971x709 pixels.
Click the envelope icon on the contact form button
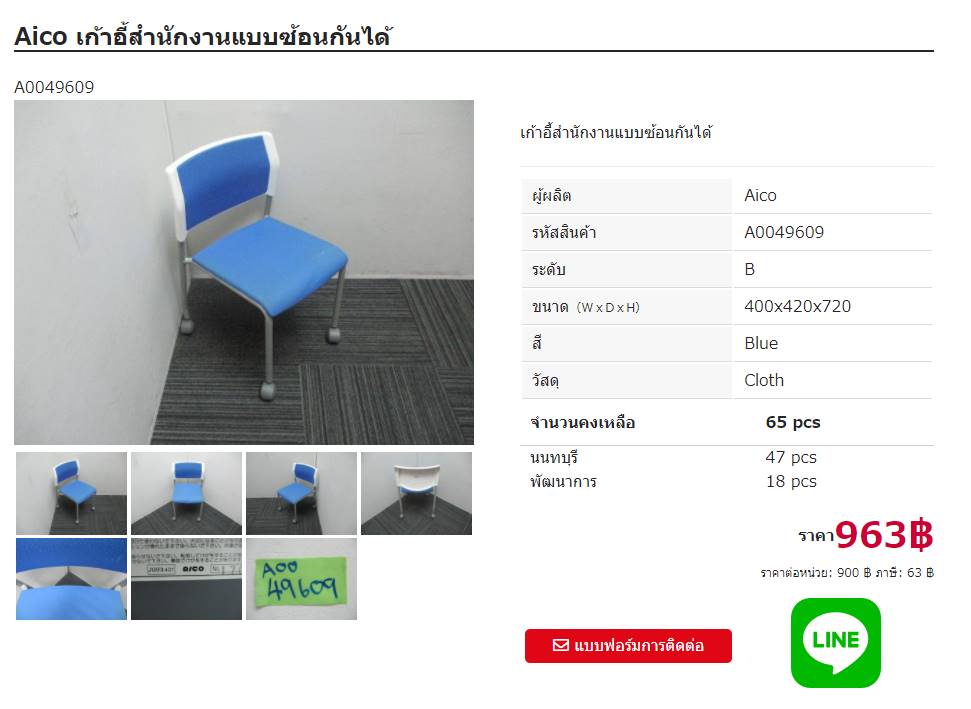(560, 645)
